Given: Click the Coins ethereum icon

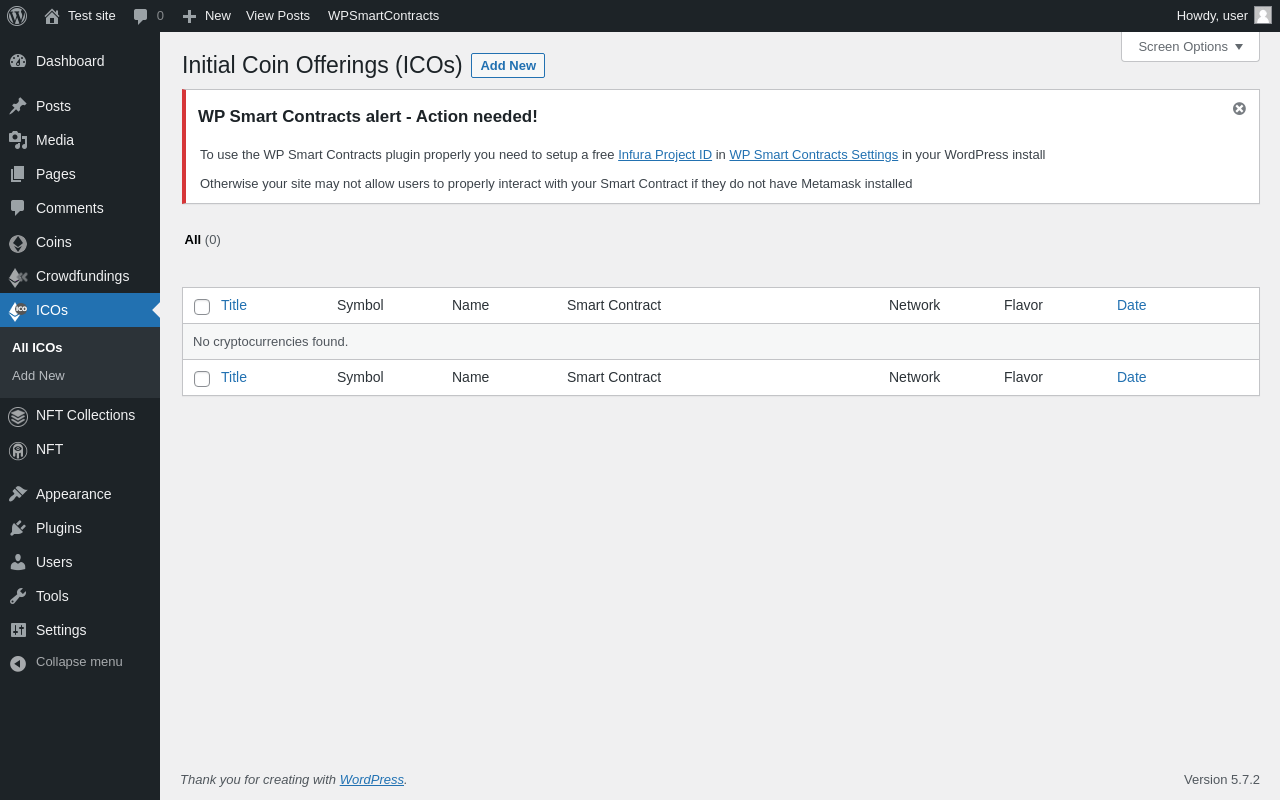Looking at the screenshot, I should click(18, 243).
